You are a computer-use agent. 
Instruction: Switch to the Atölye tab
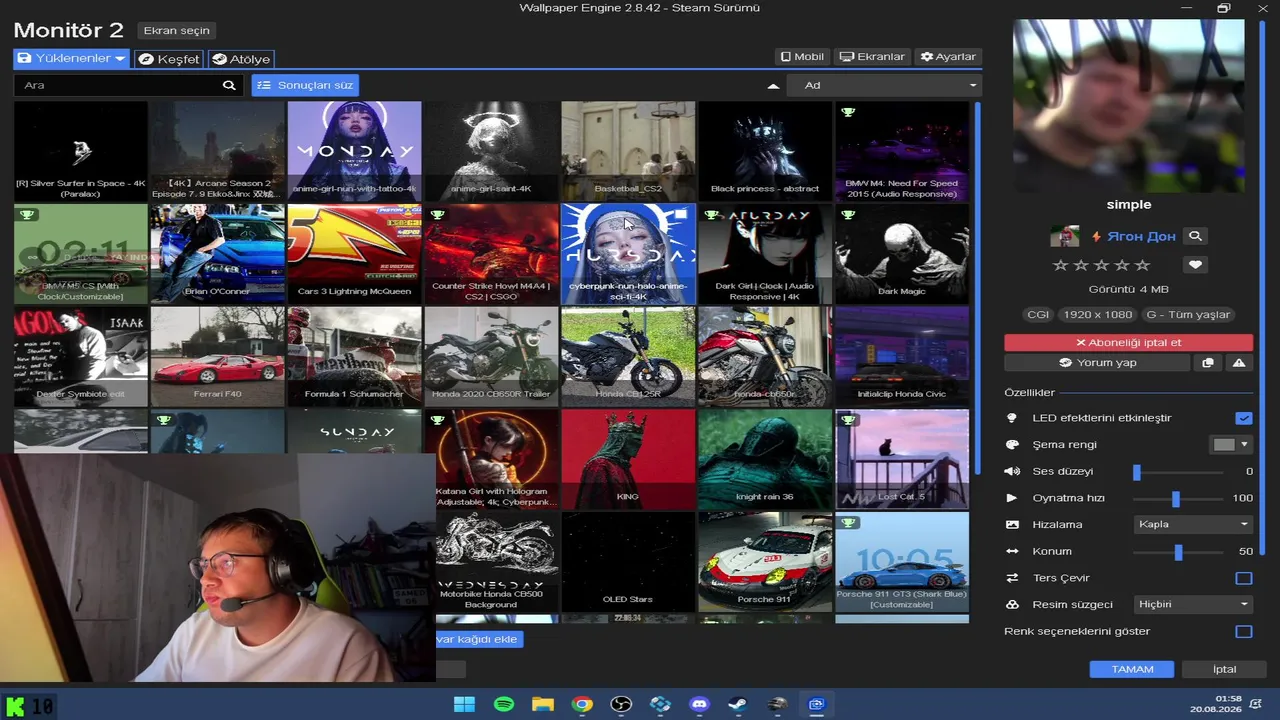pyautogui.click(x=241, y=59)
